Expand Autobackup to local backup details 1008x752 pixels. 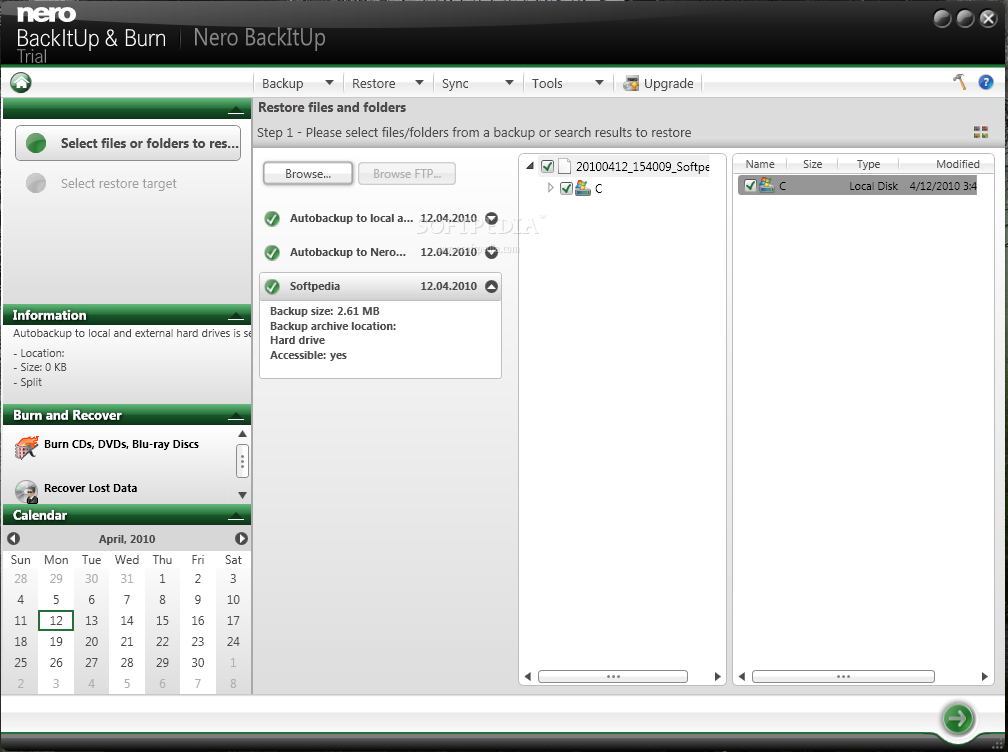click(492, 219)
